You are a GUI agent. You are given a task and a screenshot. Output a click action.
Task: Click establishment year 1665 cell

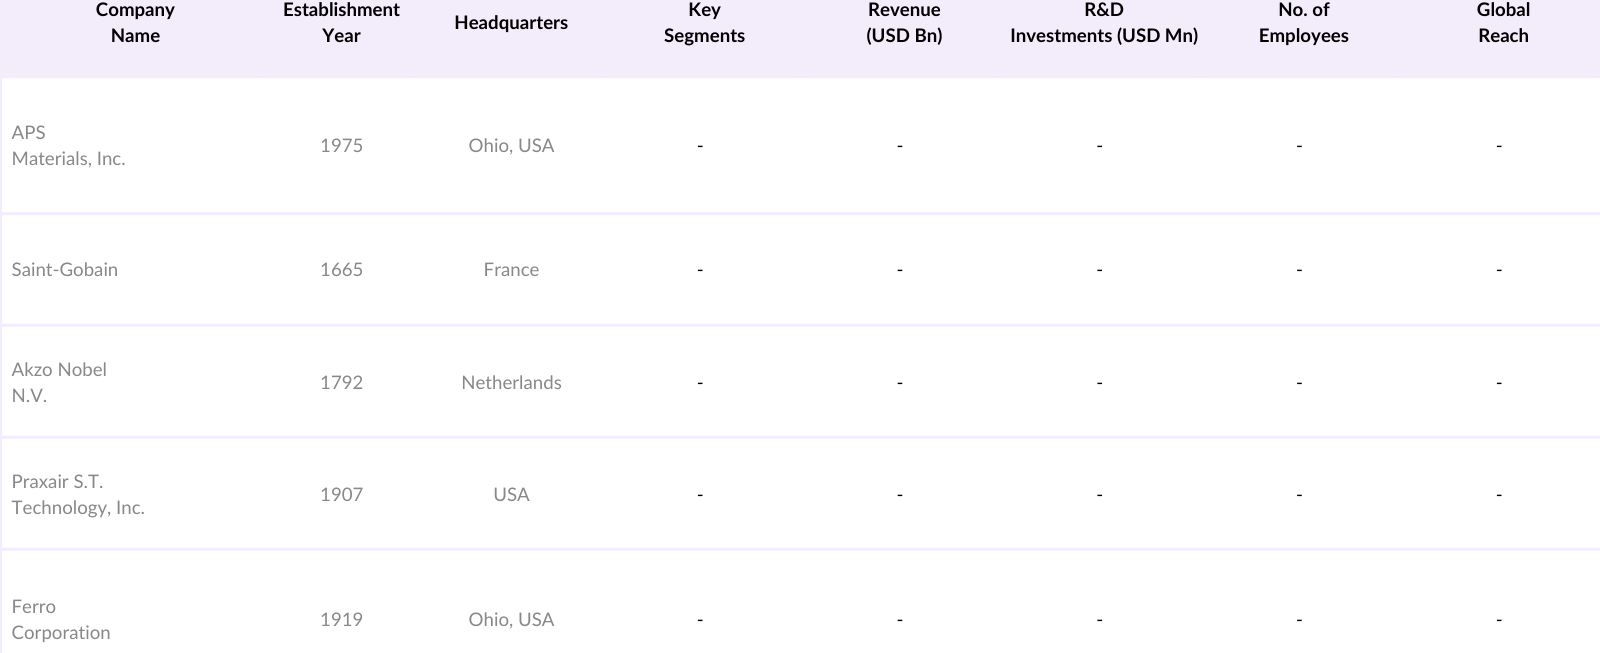point(341,270)
